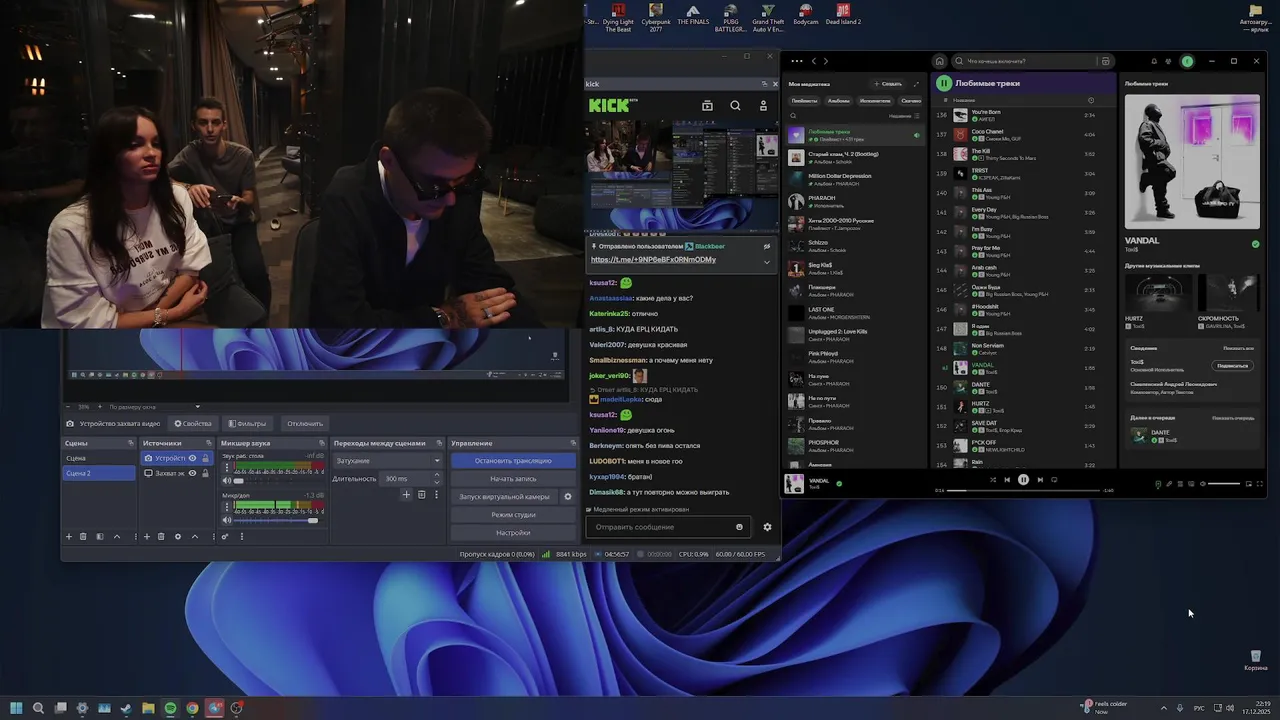Click Начать запись in OBS

pos(513,479)
